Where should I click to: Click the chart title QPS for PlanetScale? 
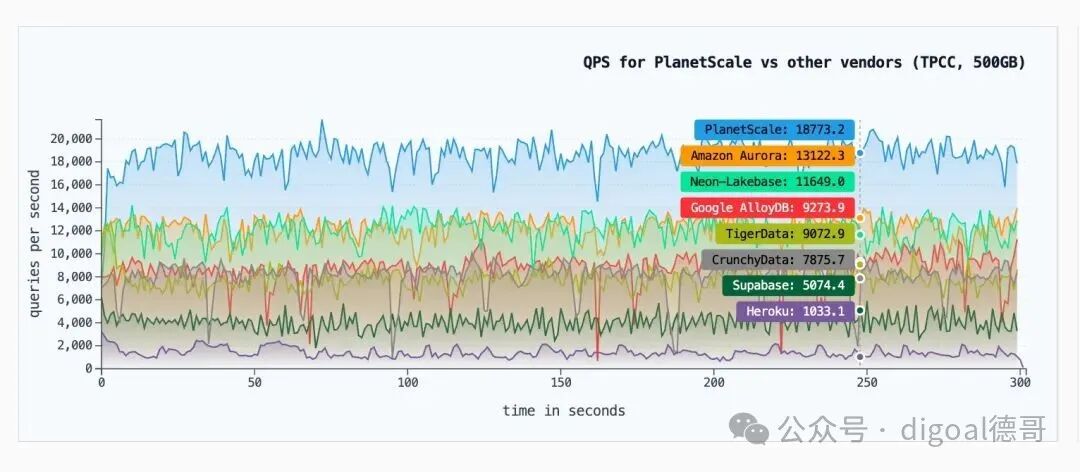coord(804,63)
